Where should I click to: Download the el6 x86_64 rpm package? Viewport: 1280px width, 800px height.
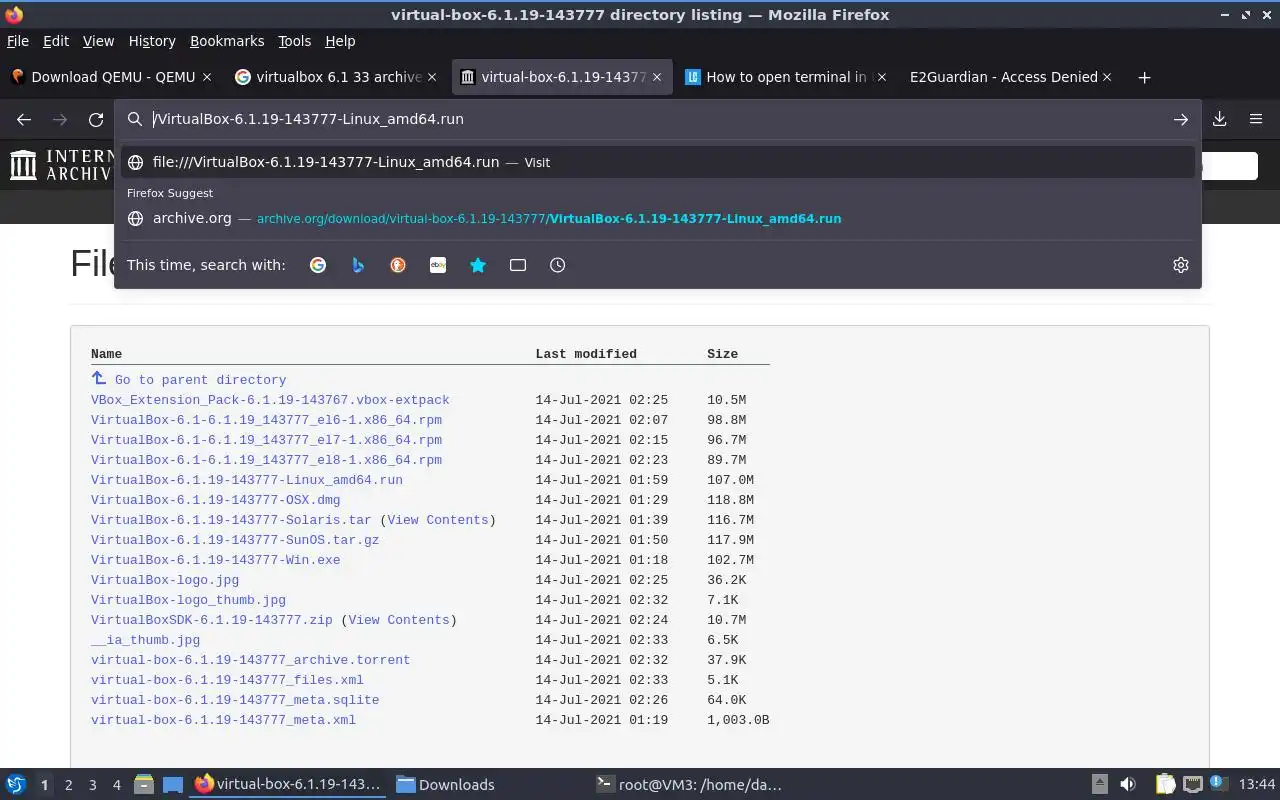click(266, 420)
